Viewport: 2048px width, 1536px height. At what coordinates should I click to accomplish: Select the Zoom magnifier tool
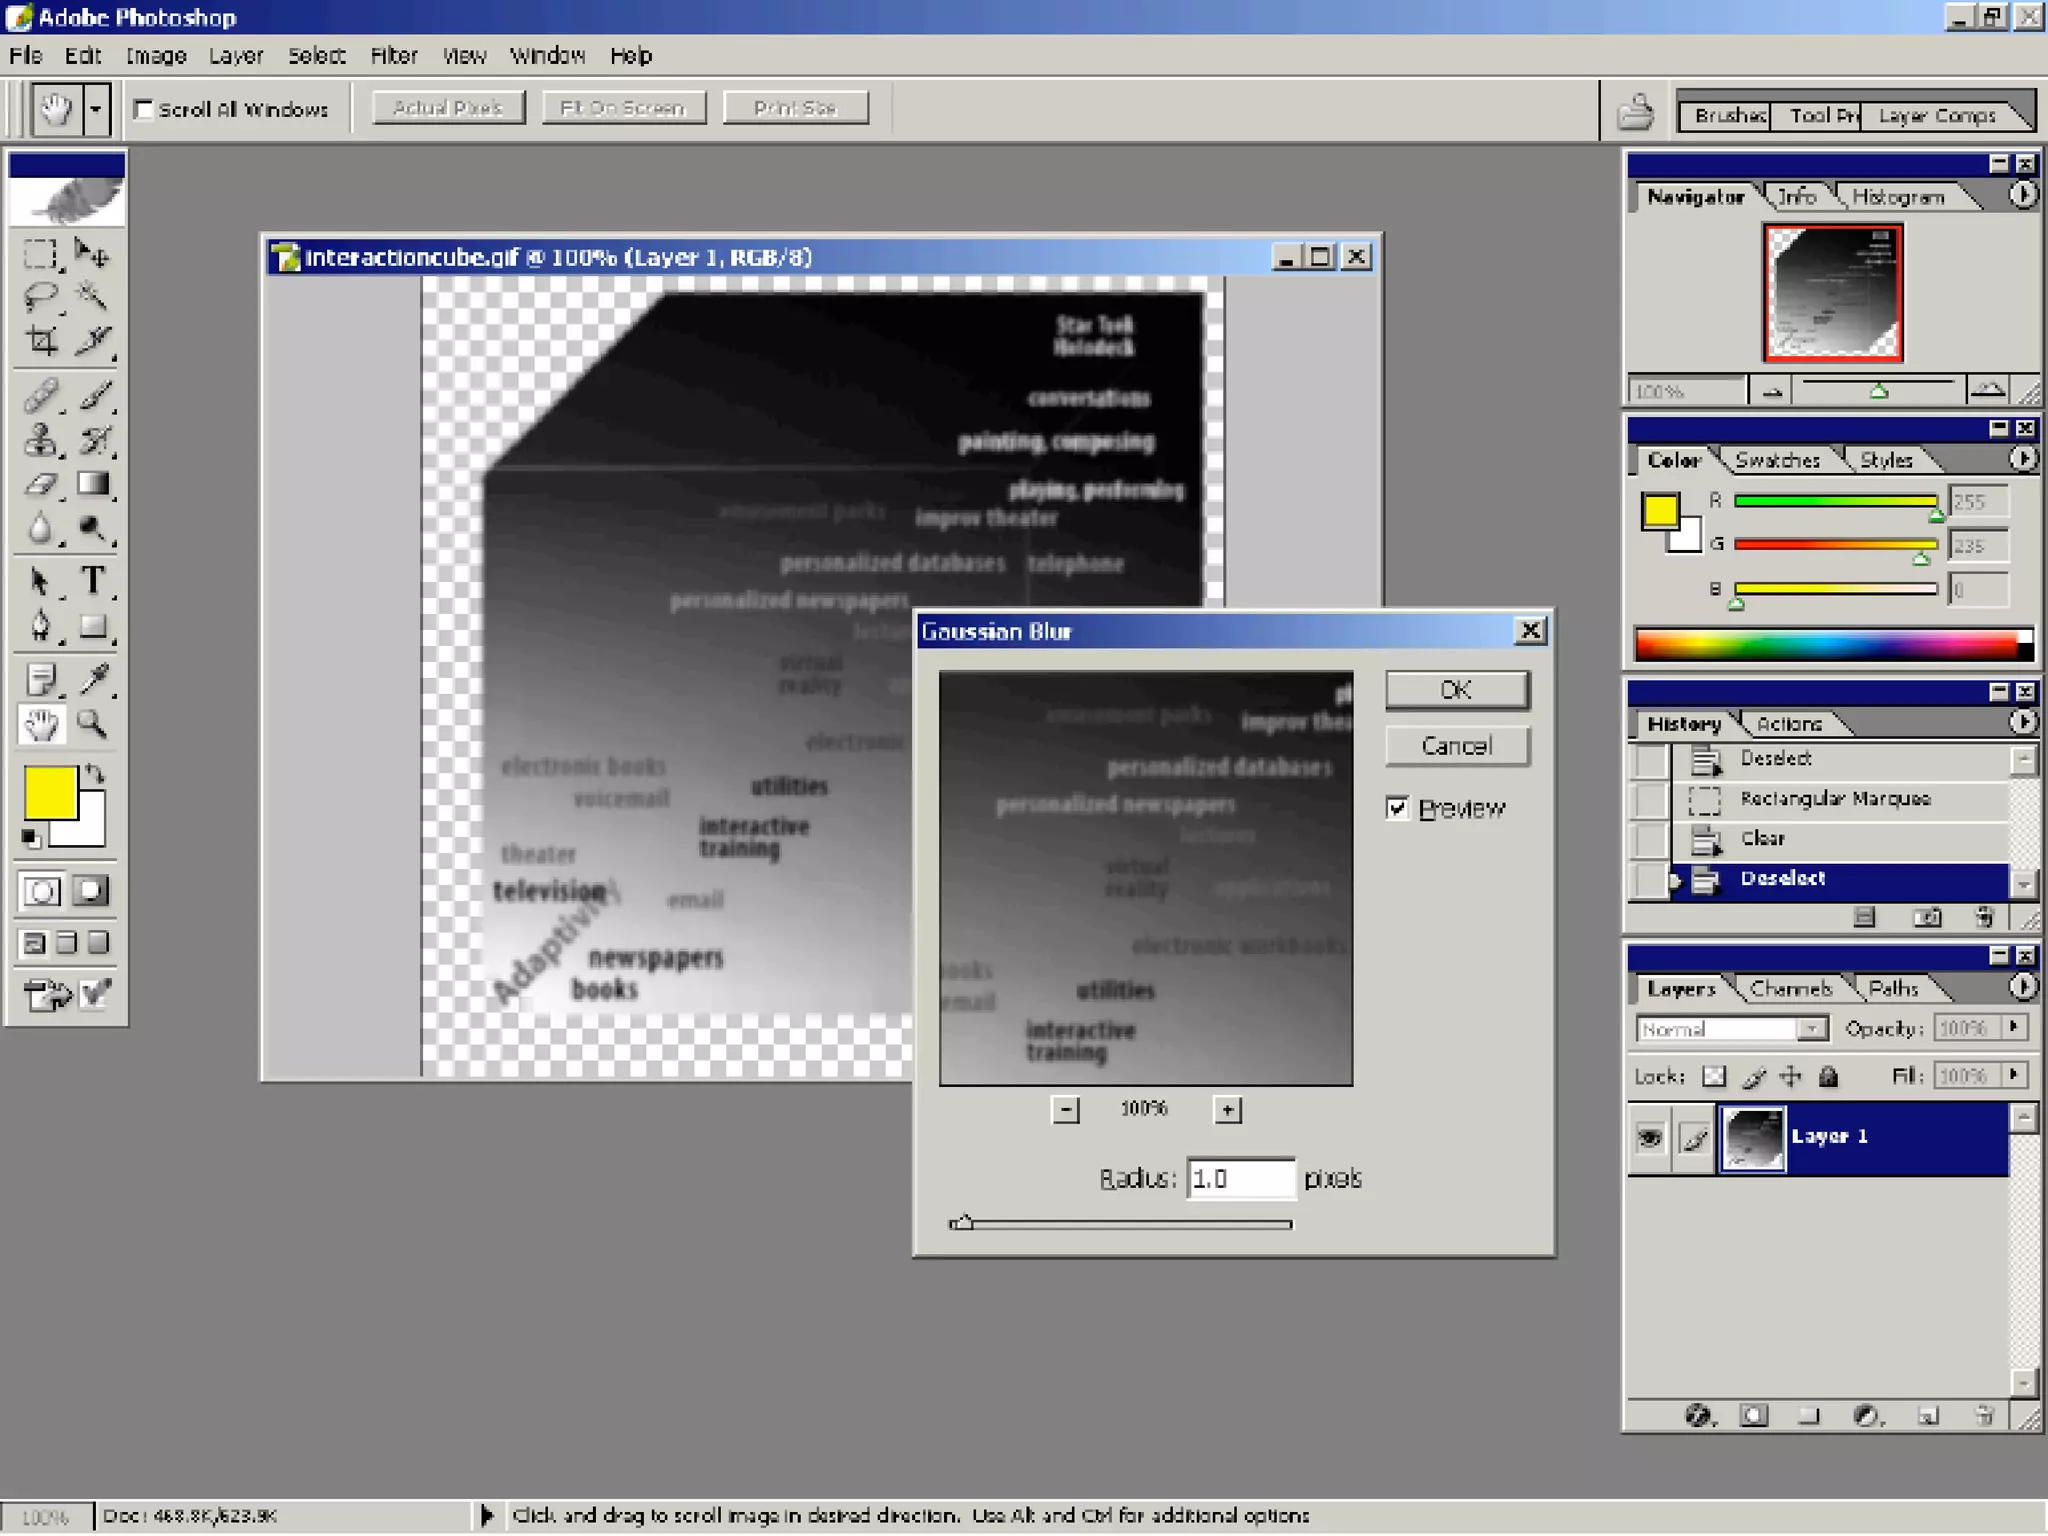(93, 724)
